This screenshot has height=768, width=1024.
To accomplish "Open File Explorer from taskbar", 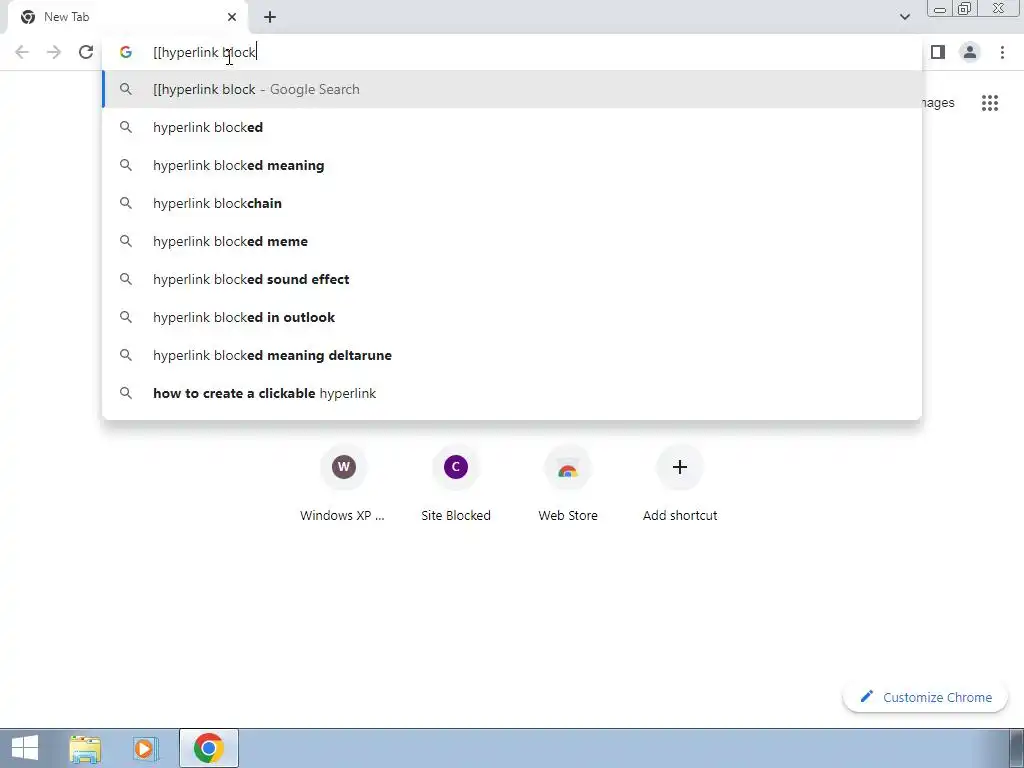I will click(x=85, y=748).
